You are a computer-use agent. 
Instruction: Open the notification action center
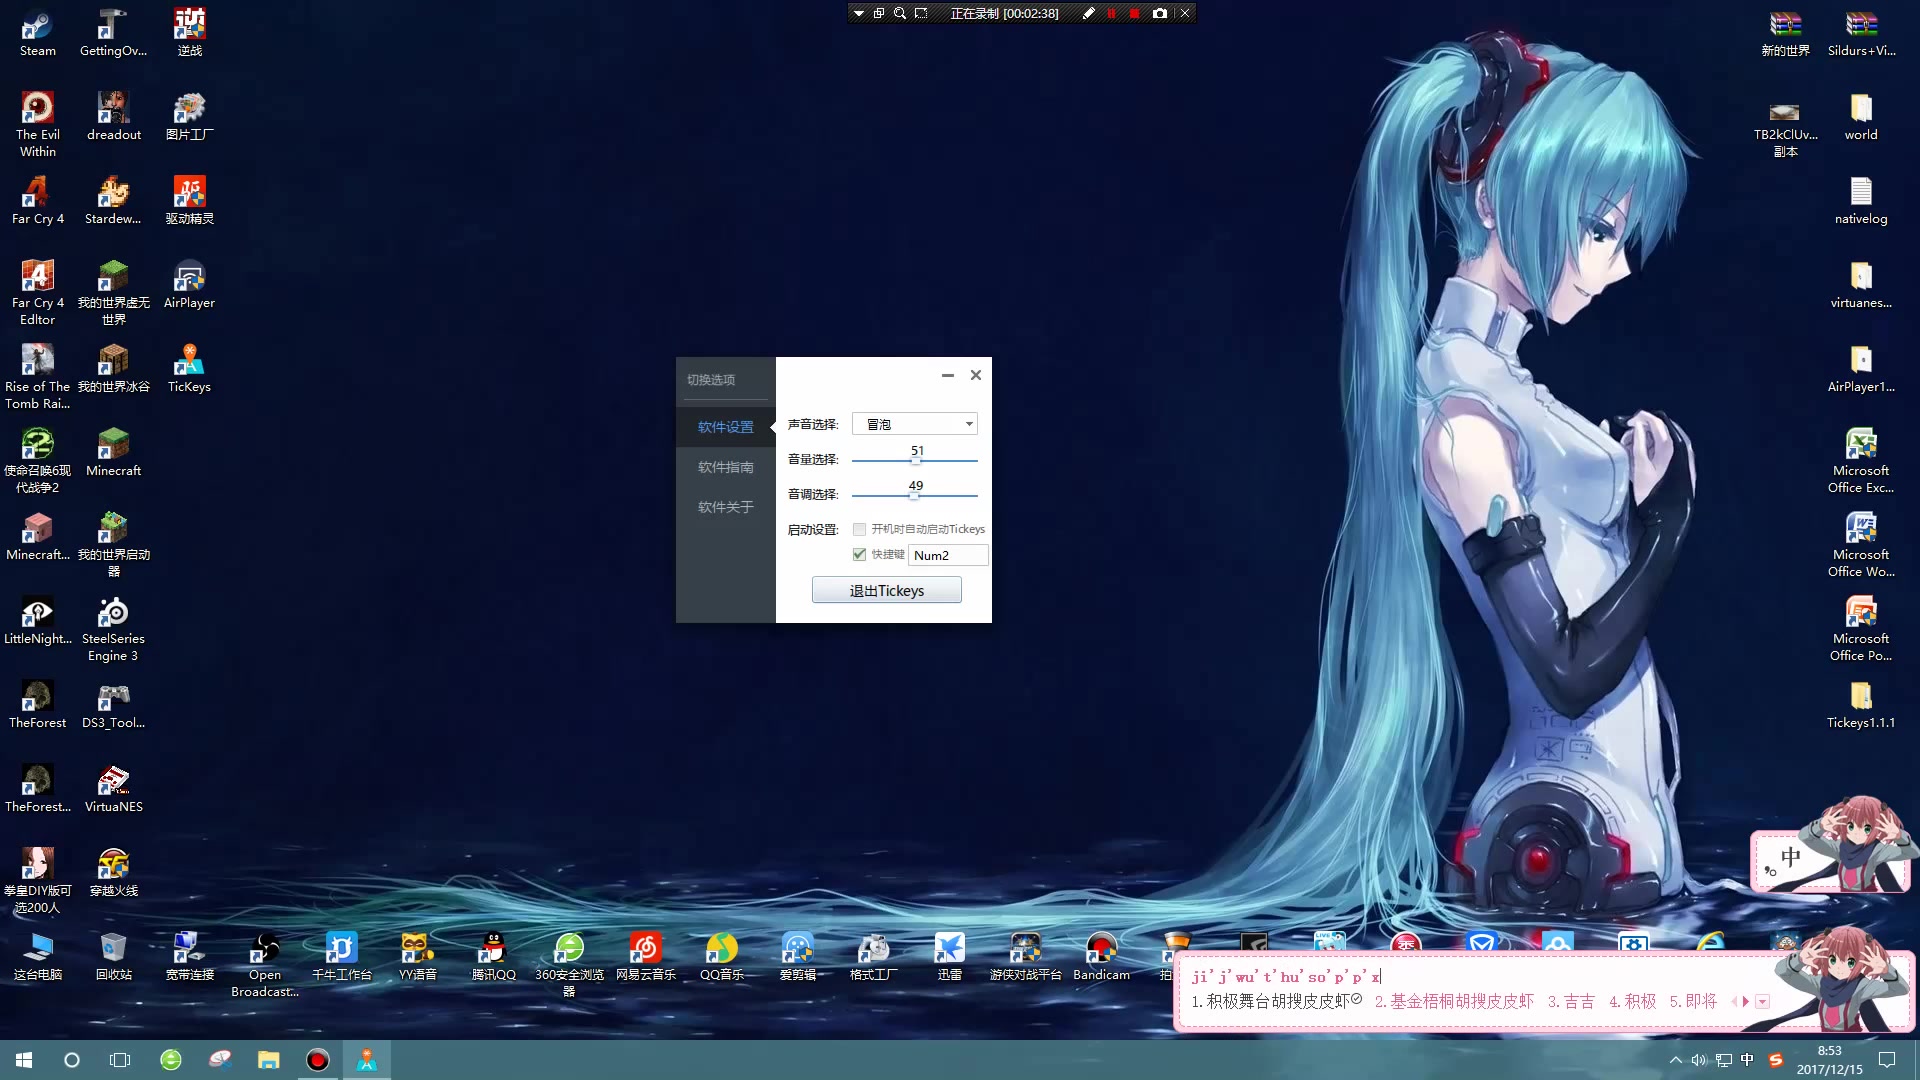tap(1887, 1060)
